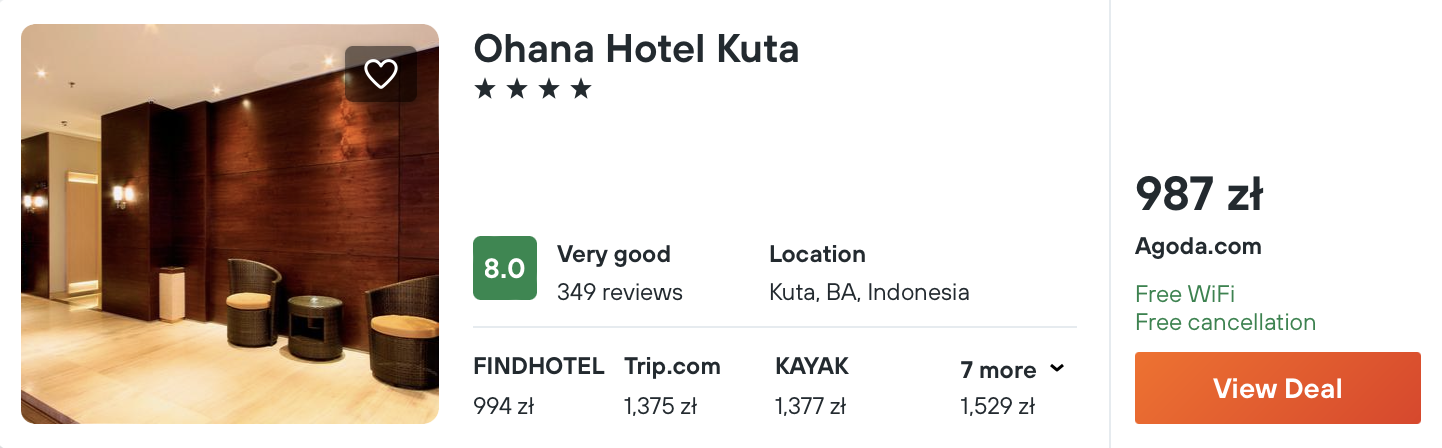The image size is (1442, 448).
Task: Open the Ohana Hotel Kuta photo
Action: [230, 223]
